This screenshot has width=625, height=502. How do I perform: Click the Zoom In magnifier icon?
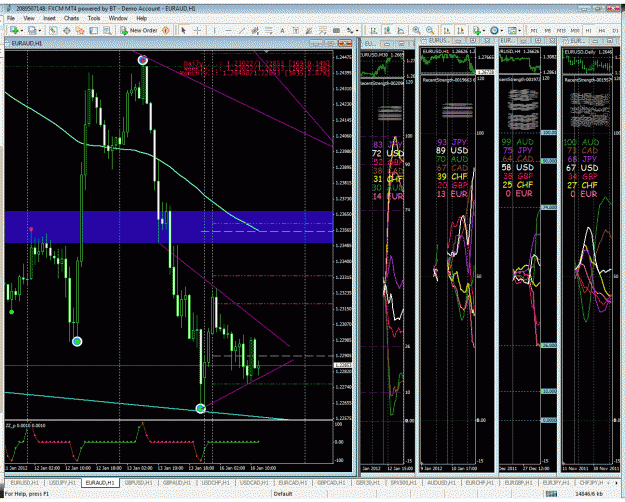click(417, 30)
